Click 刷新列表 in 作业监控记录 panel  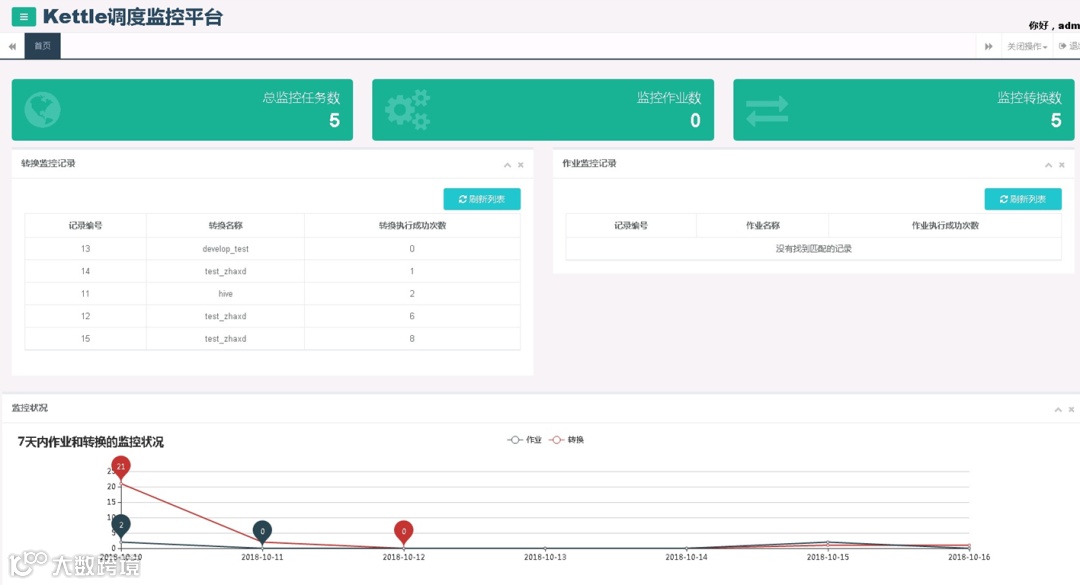(1023, 199)
